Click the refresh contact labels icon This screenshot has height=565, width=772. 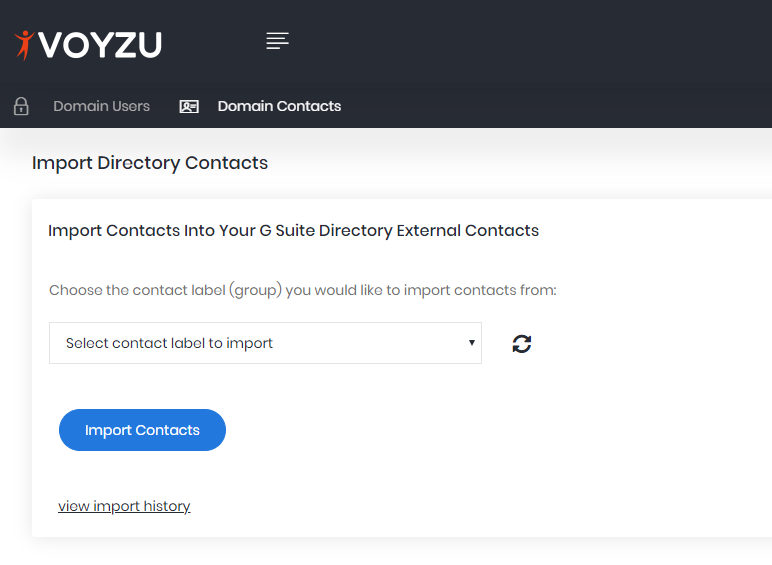click(521, 344)
